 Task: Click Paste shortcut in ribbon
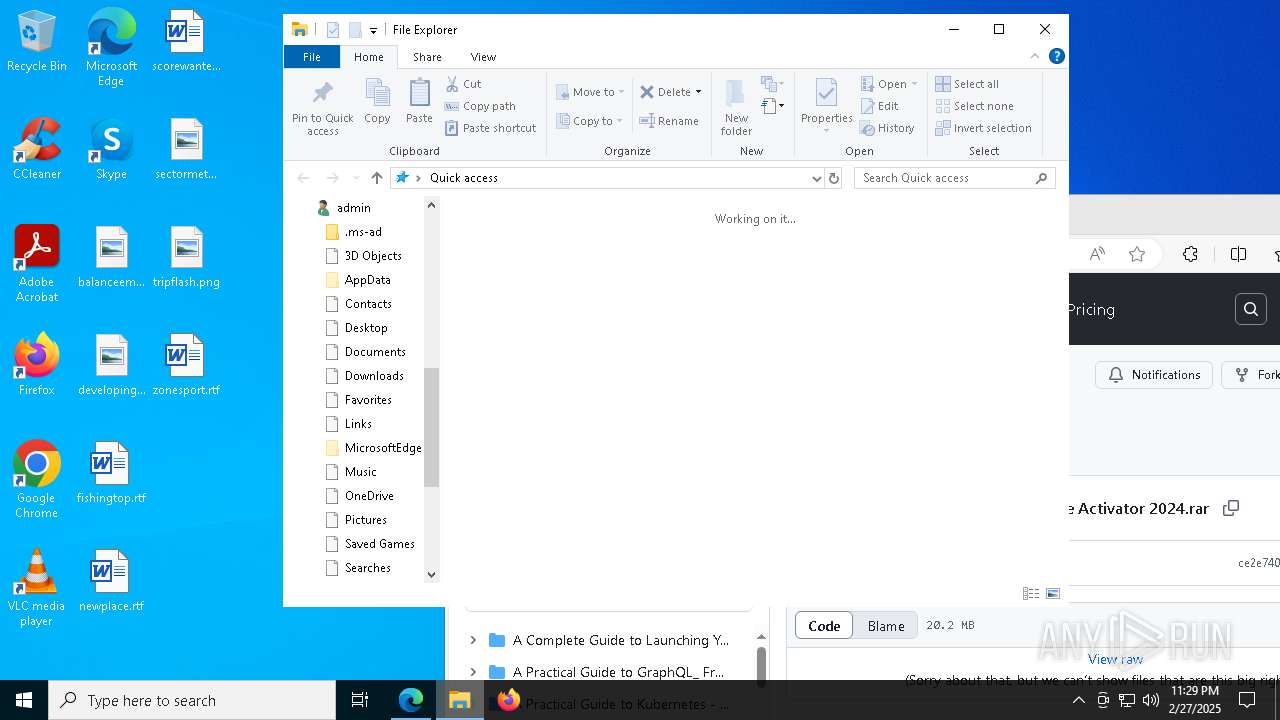click(491, 128)
